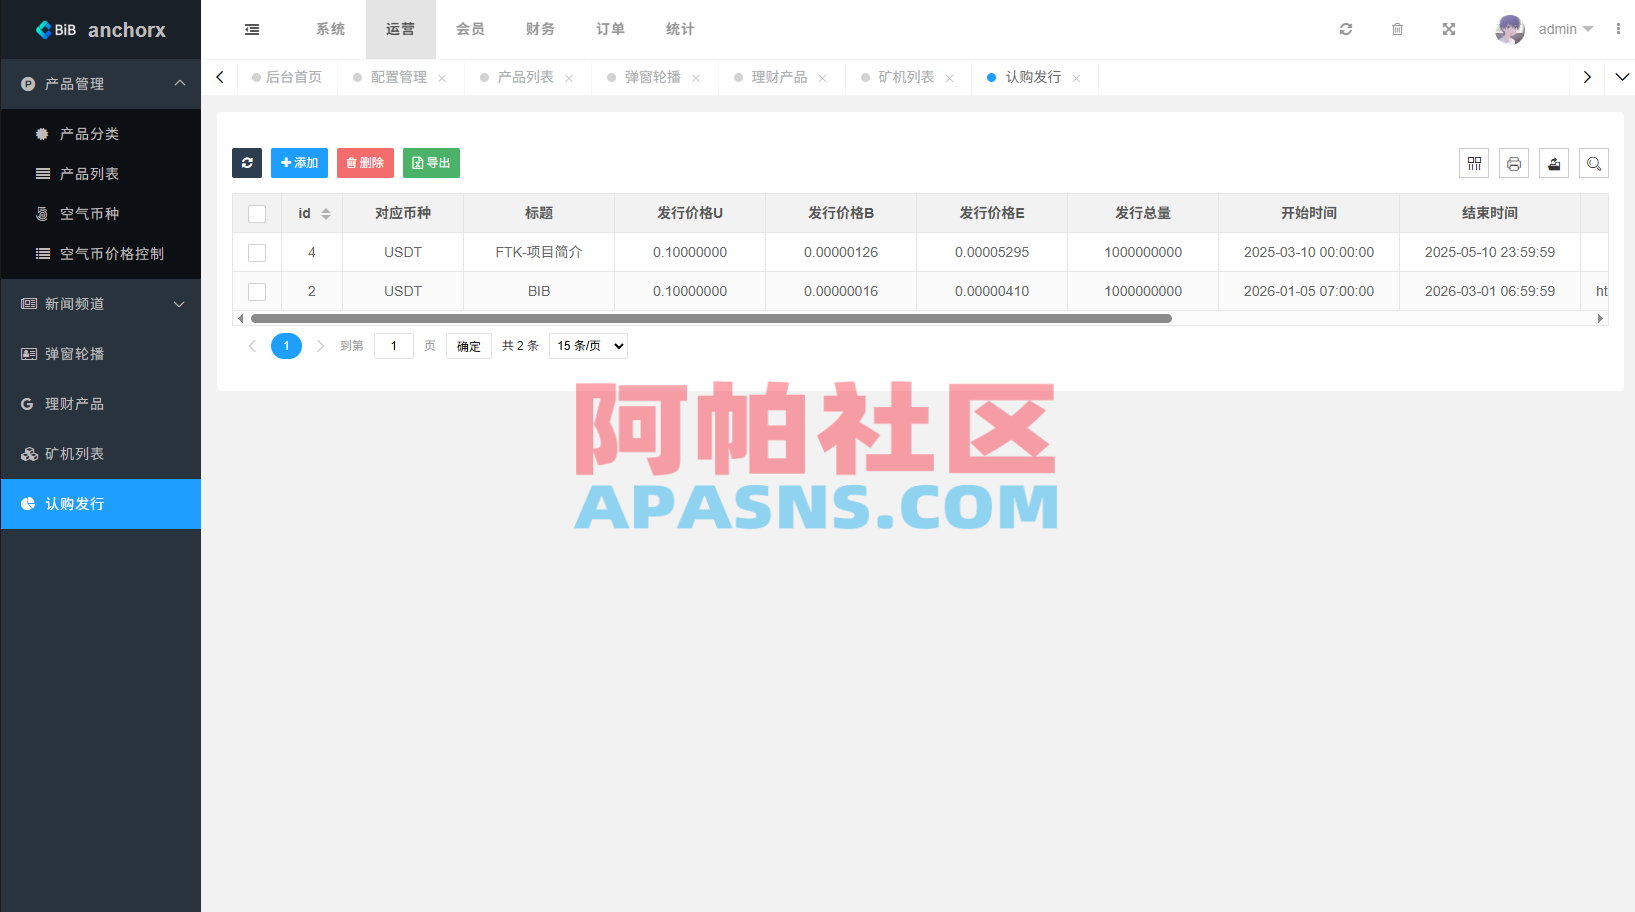The image size is (1635, 912).
Task: Open the search magnifier icon
Action: (1594, 163)
